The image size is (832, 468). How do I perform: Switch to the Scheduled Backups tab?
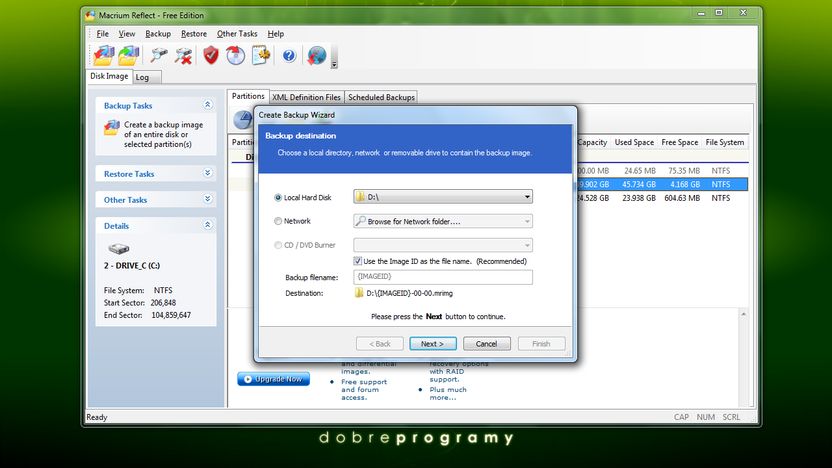(x=381, y=97)
